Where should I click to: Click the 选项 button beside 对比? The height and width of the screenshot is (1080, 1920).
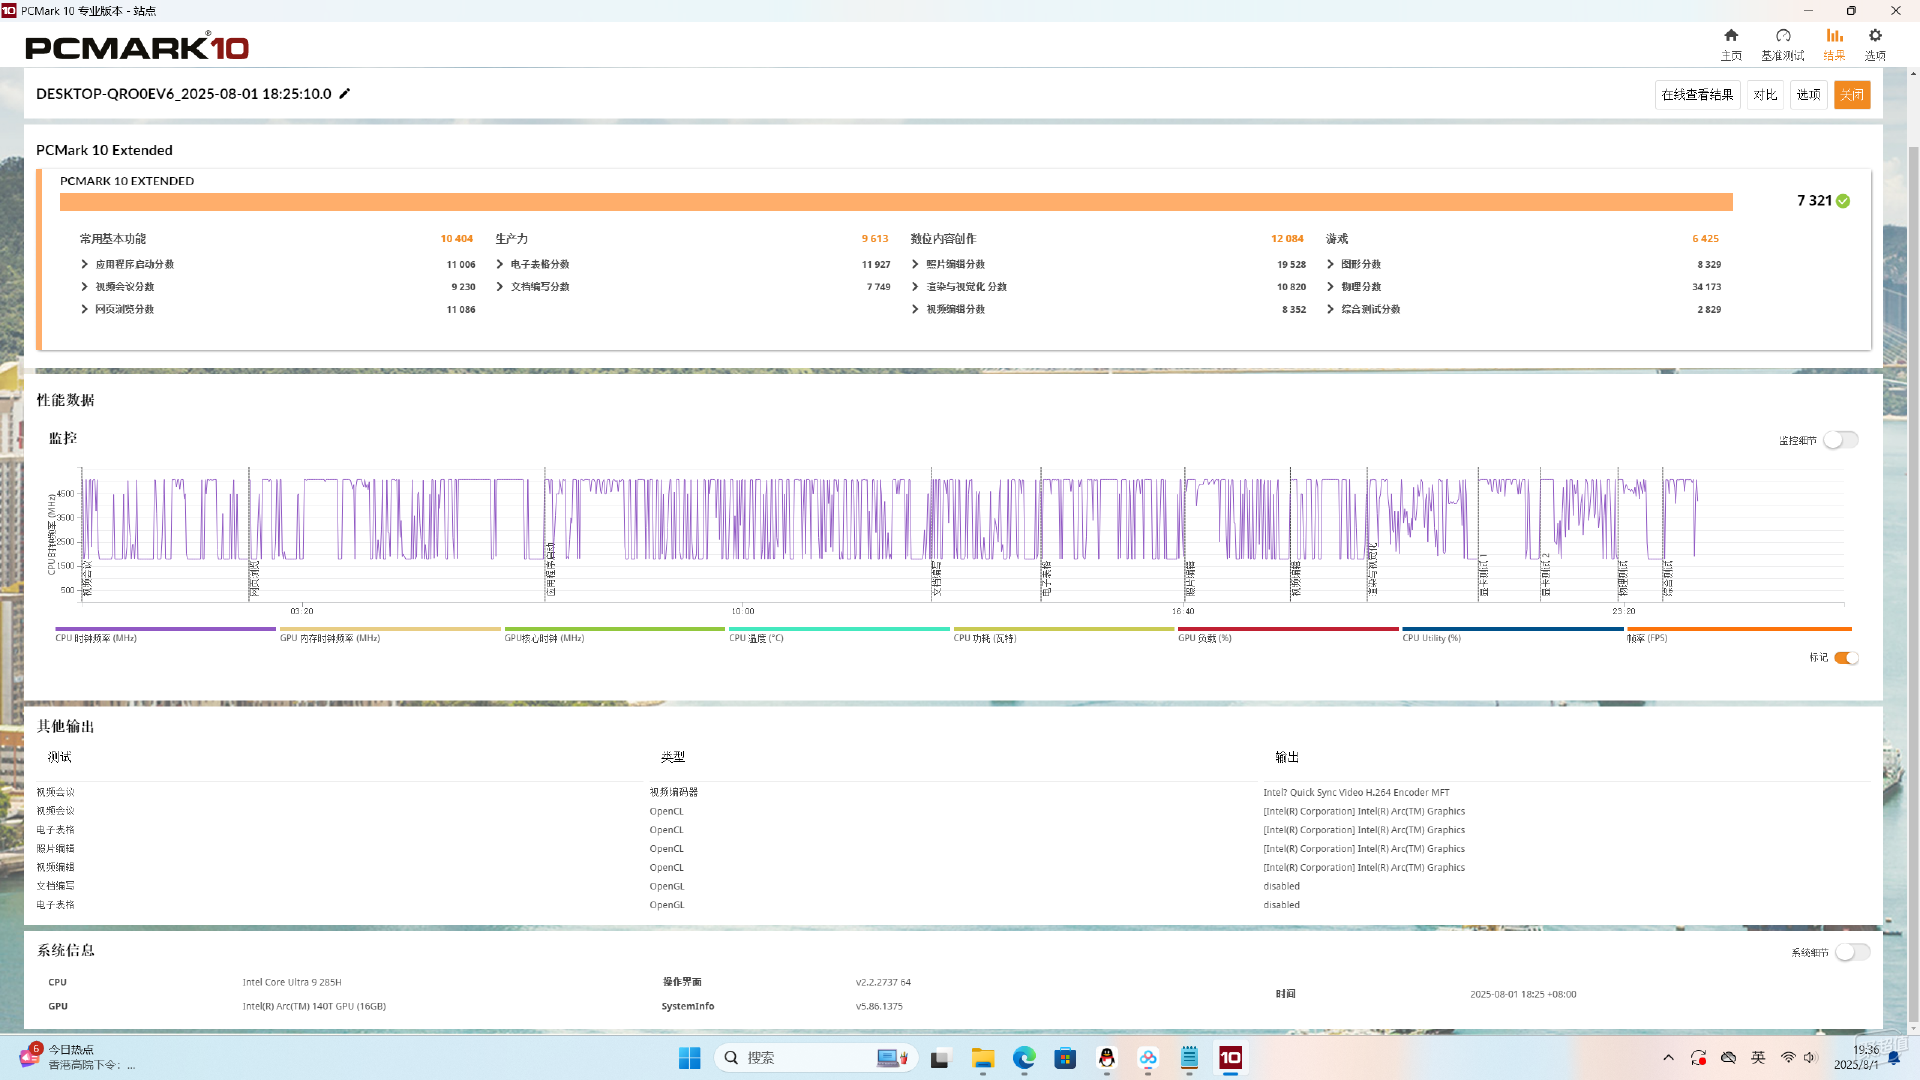(x=1808, y=95)
